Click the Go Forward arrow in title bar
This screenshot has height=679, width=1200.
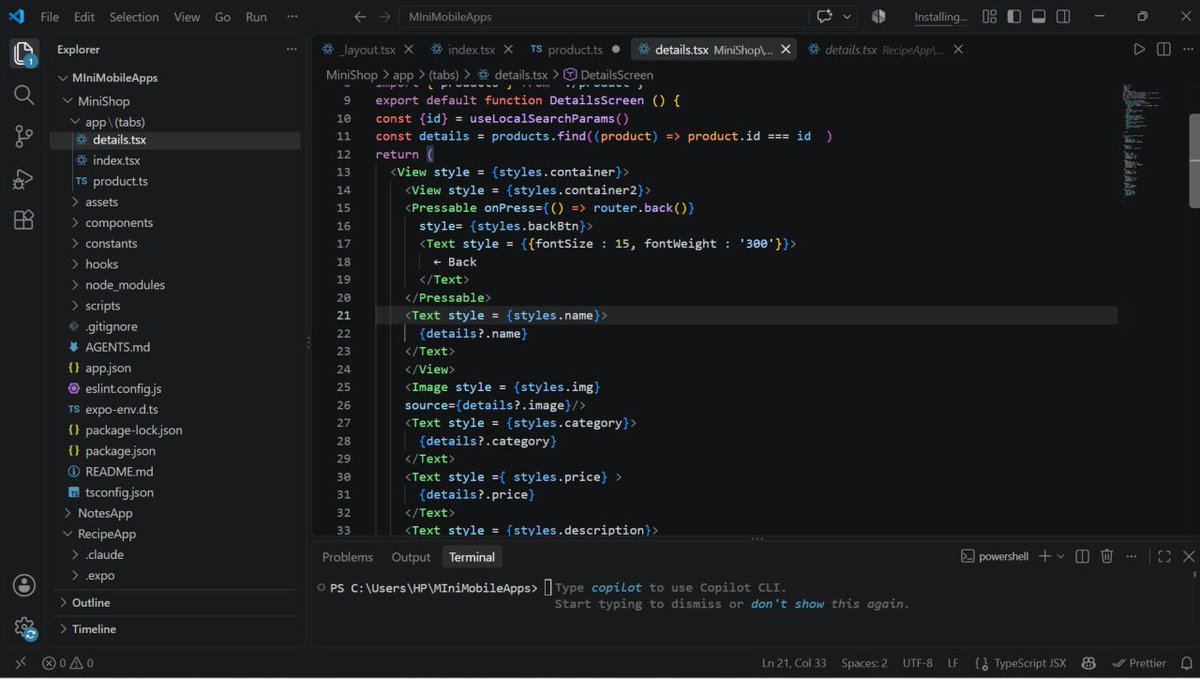click(x=385, y=17)
